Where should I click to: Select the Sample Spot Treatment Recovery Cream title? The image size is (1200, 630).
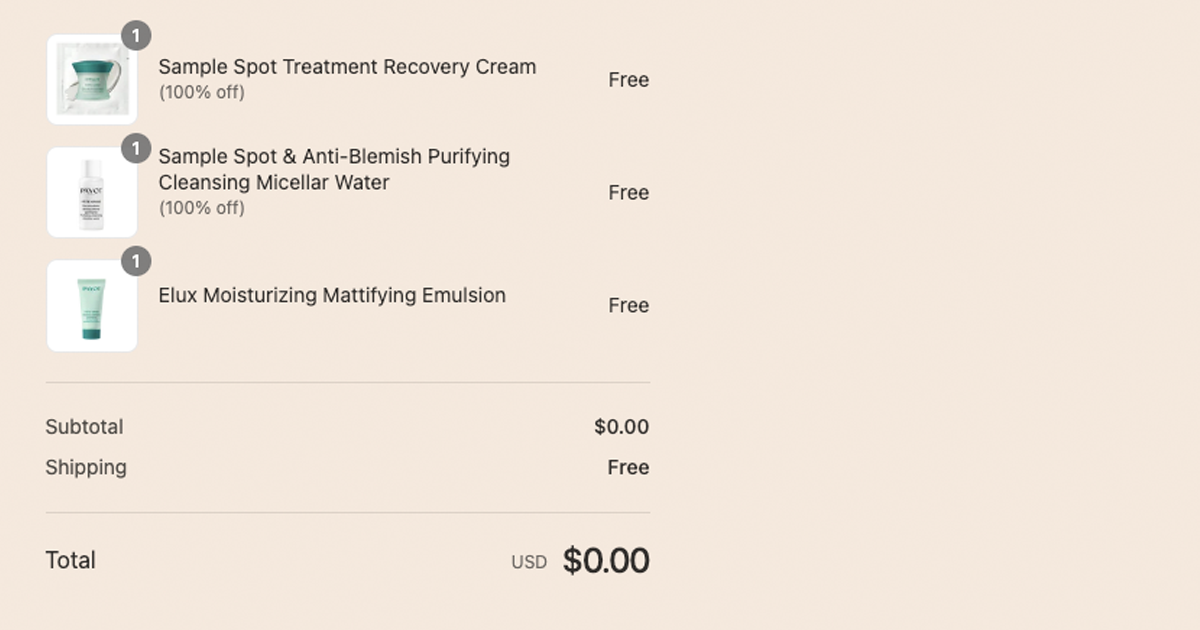(347, 67)
